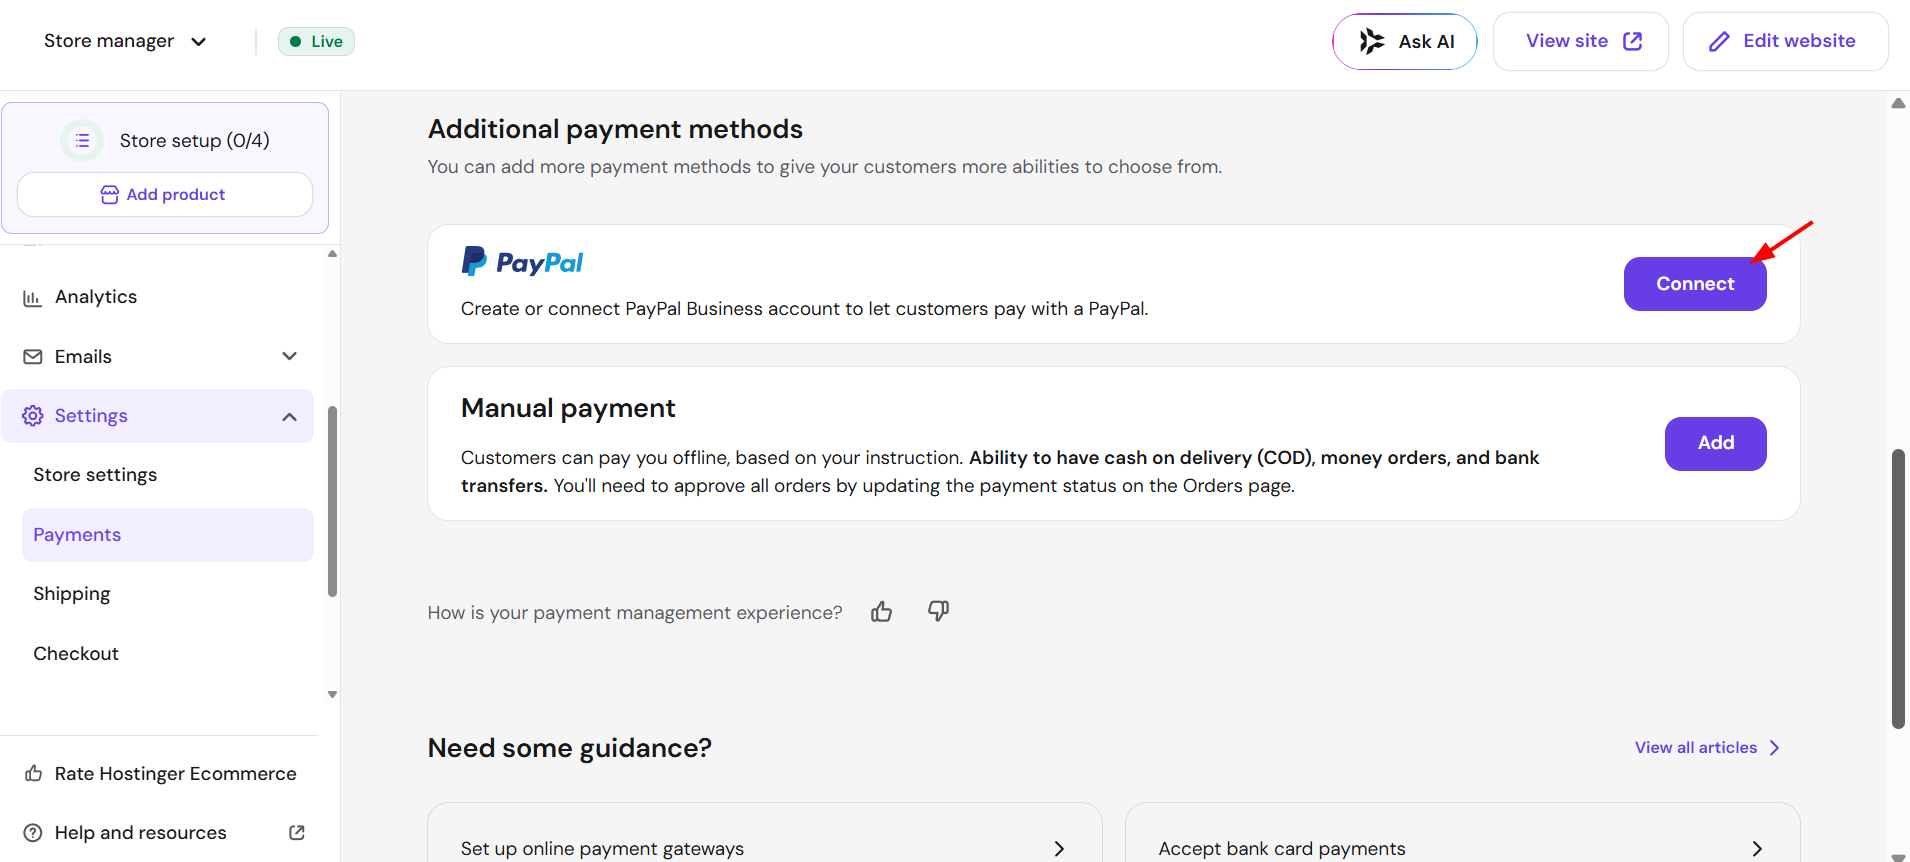The height and width of the screenshot is (862, 1910).
Task: Click the Ask AI button
Action: (x=1405, y=41)
